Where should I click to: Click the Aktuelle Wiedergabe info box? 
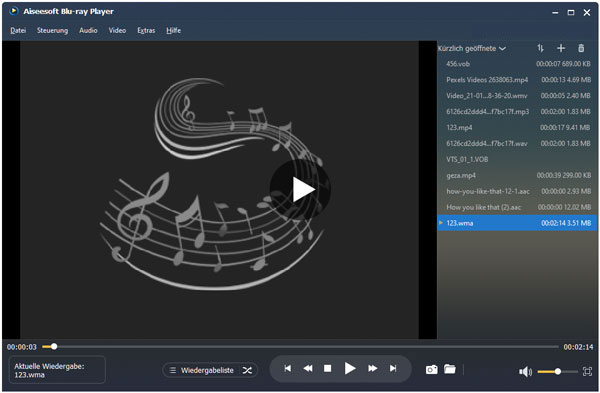tap(57, 370)
